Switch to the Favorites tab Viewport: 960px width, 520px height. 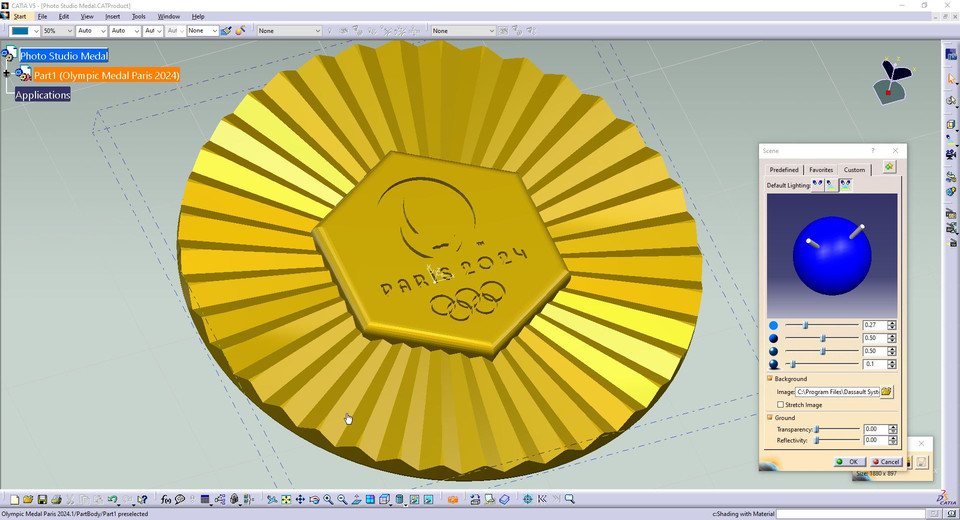821,170
